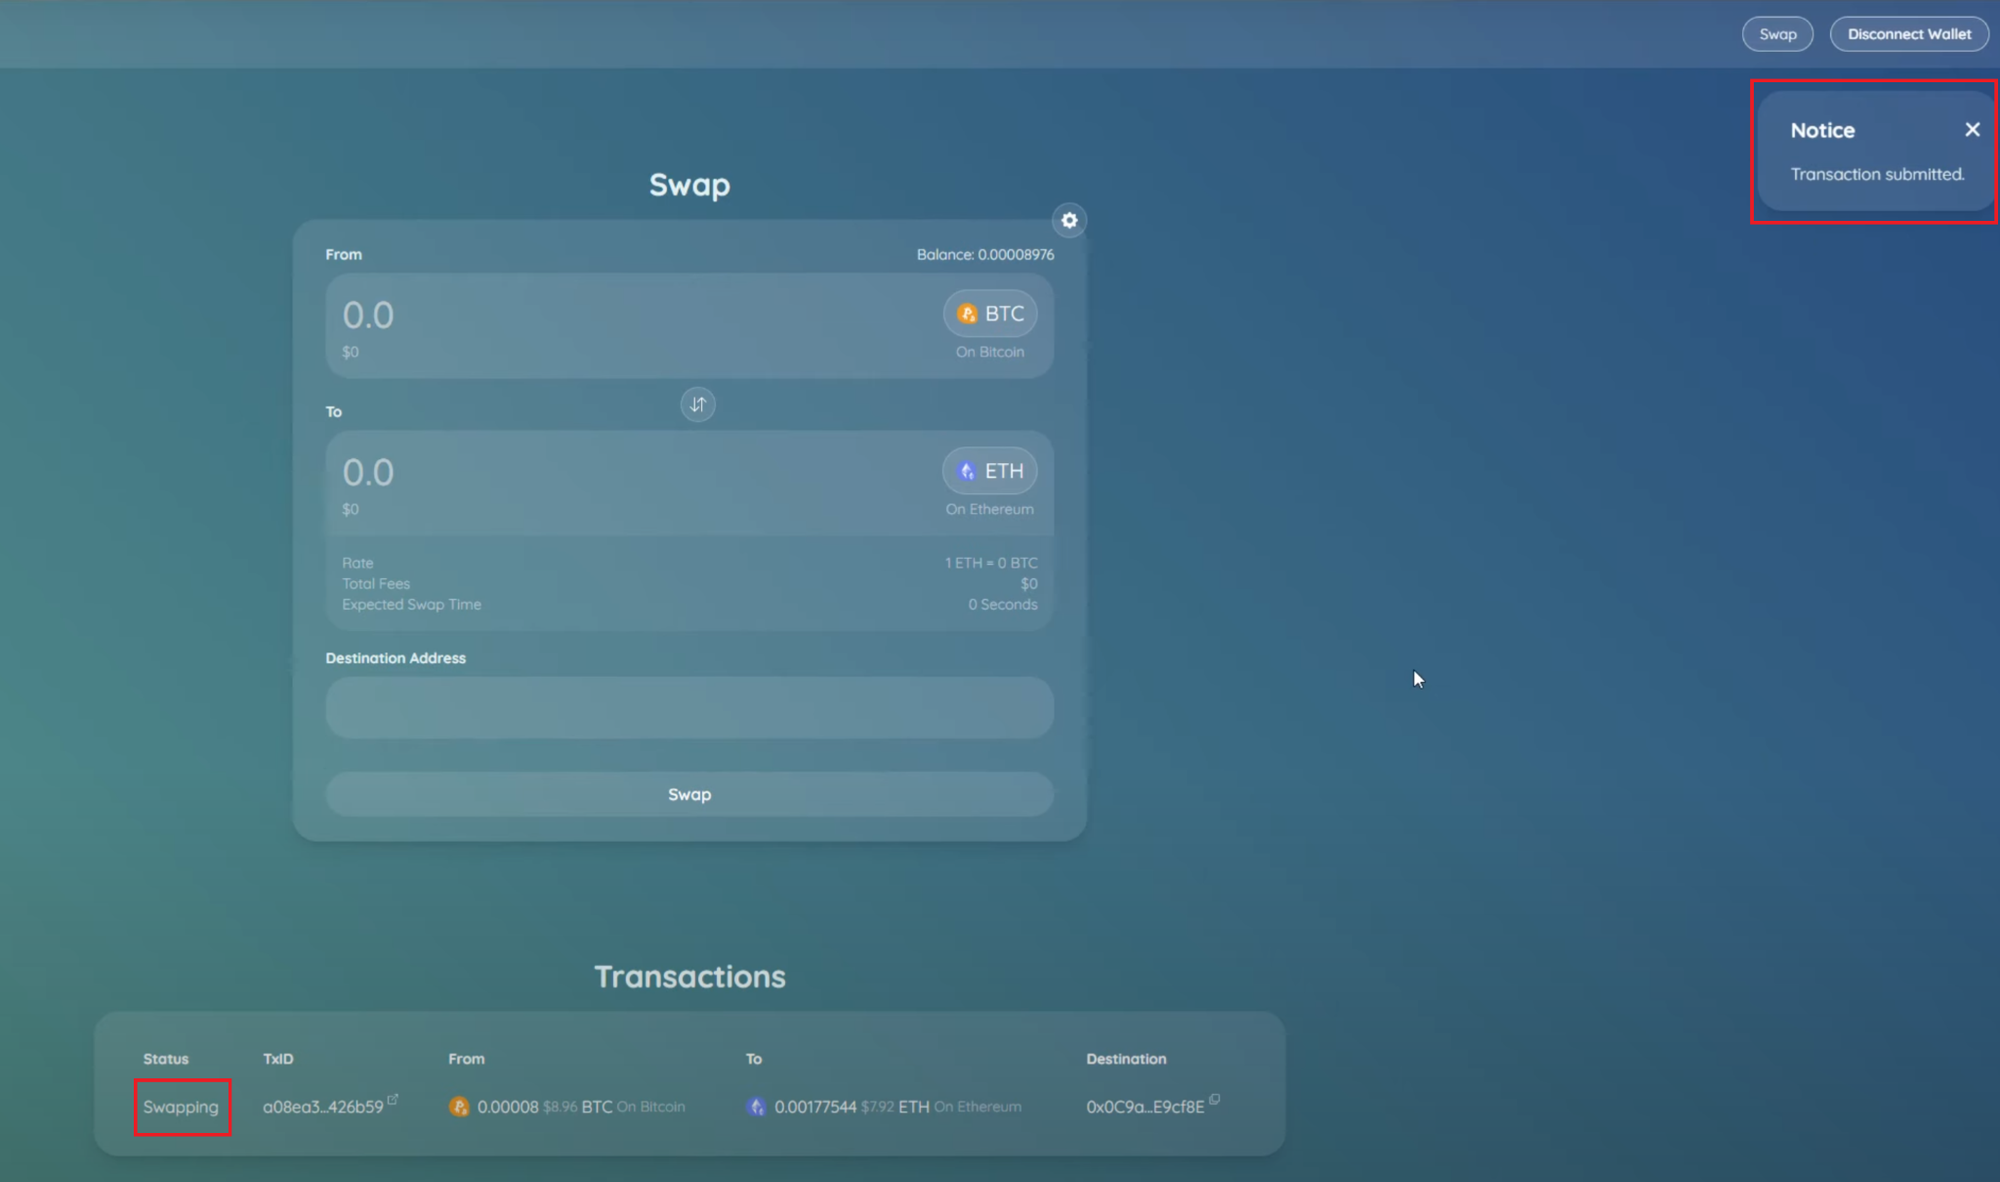The image size is (2000, 1182).
Task: Click the Transaction submitted notice message
Action: pyautogui.click(x=1877, y=174)
